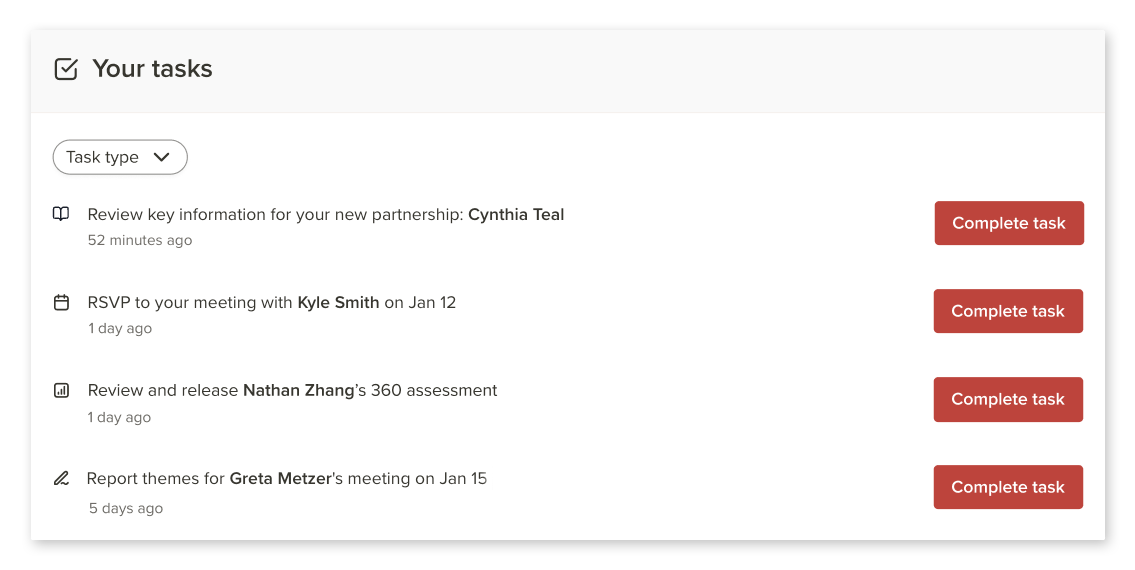Open the Task type dropdown
Screen dimensions: 1135x570
point(120,157)
